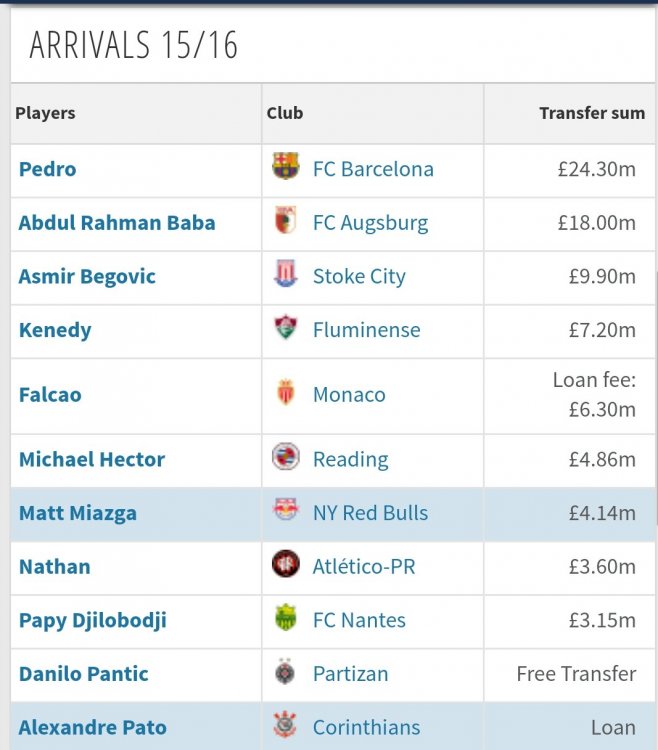
Task: Click the Atlético-PR round crest
Action: click(x=285, y=563)
